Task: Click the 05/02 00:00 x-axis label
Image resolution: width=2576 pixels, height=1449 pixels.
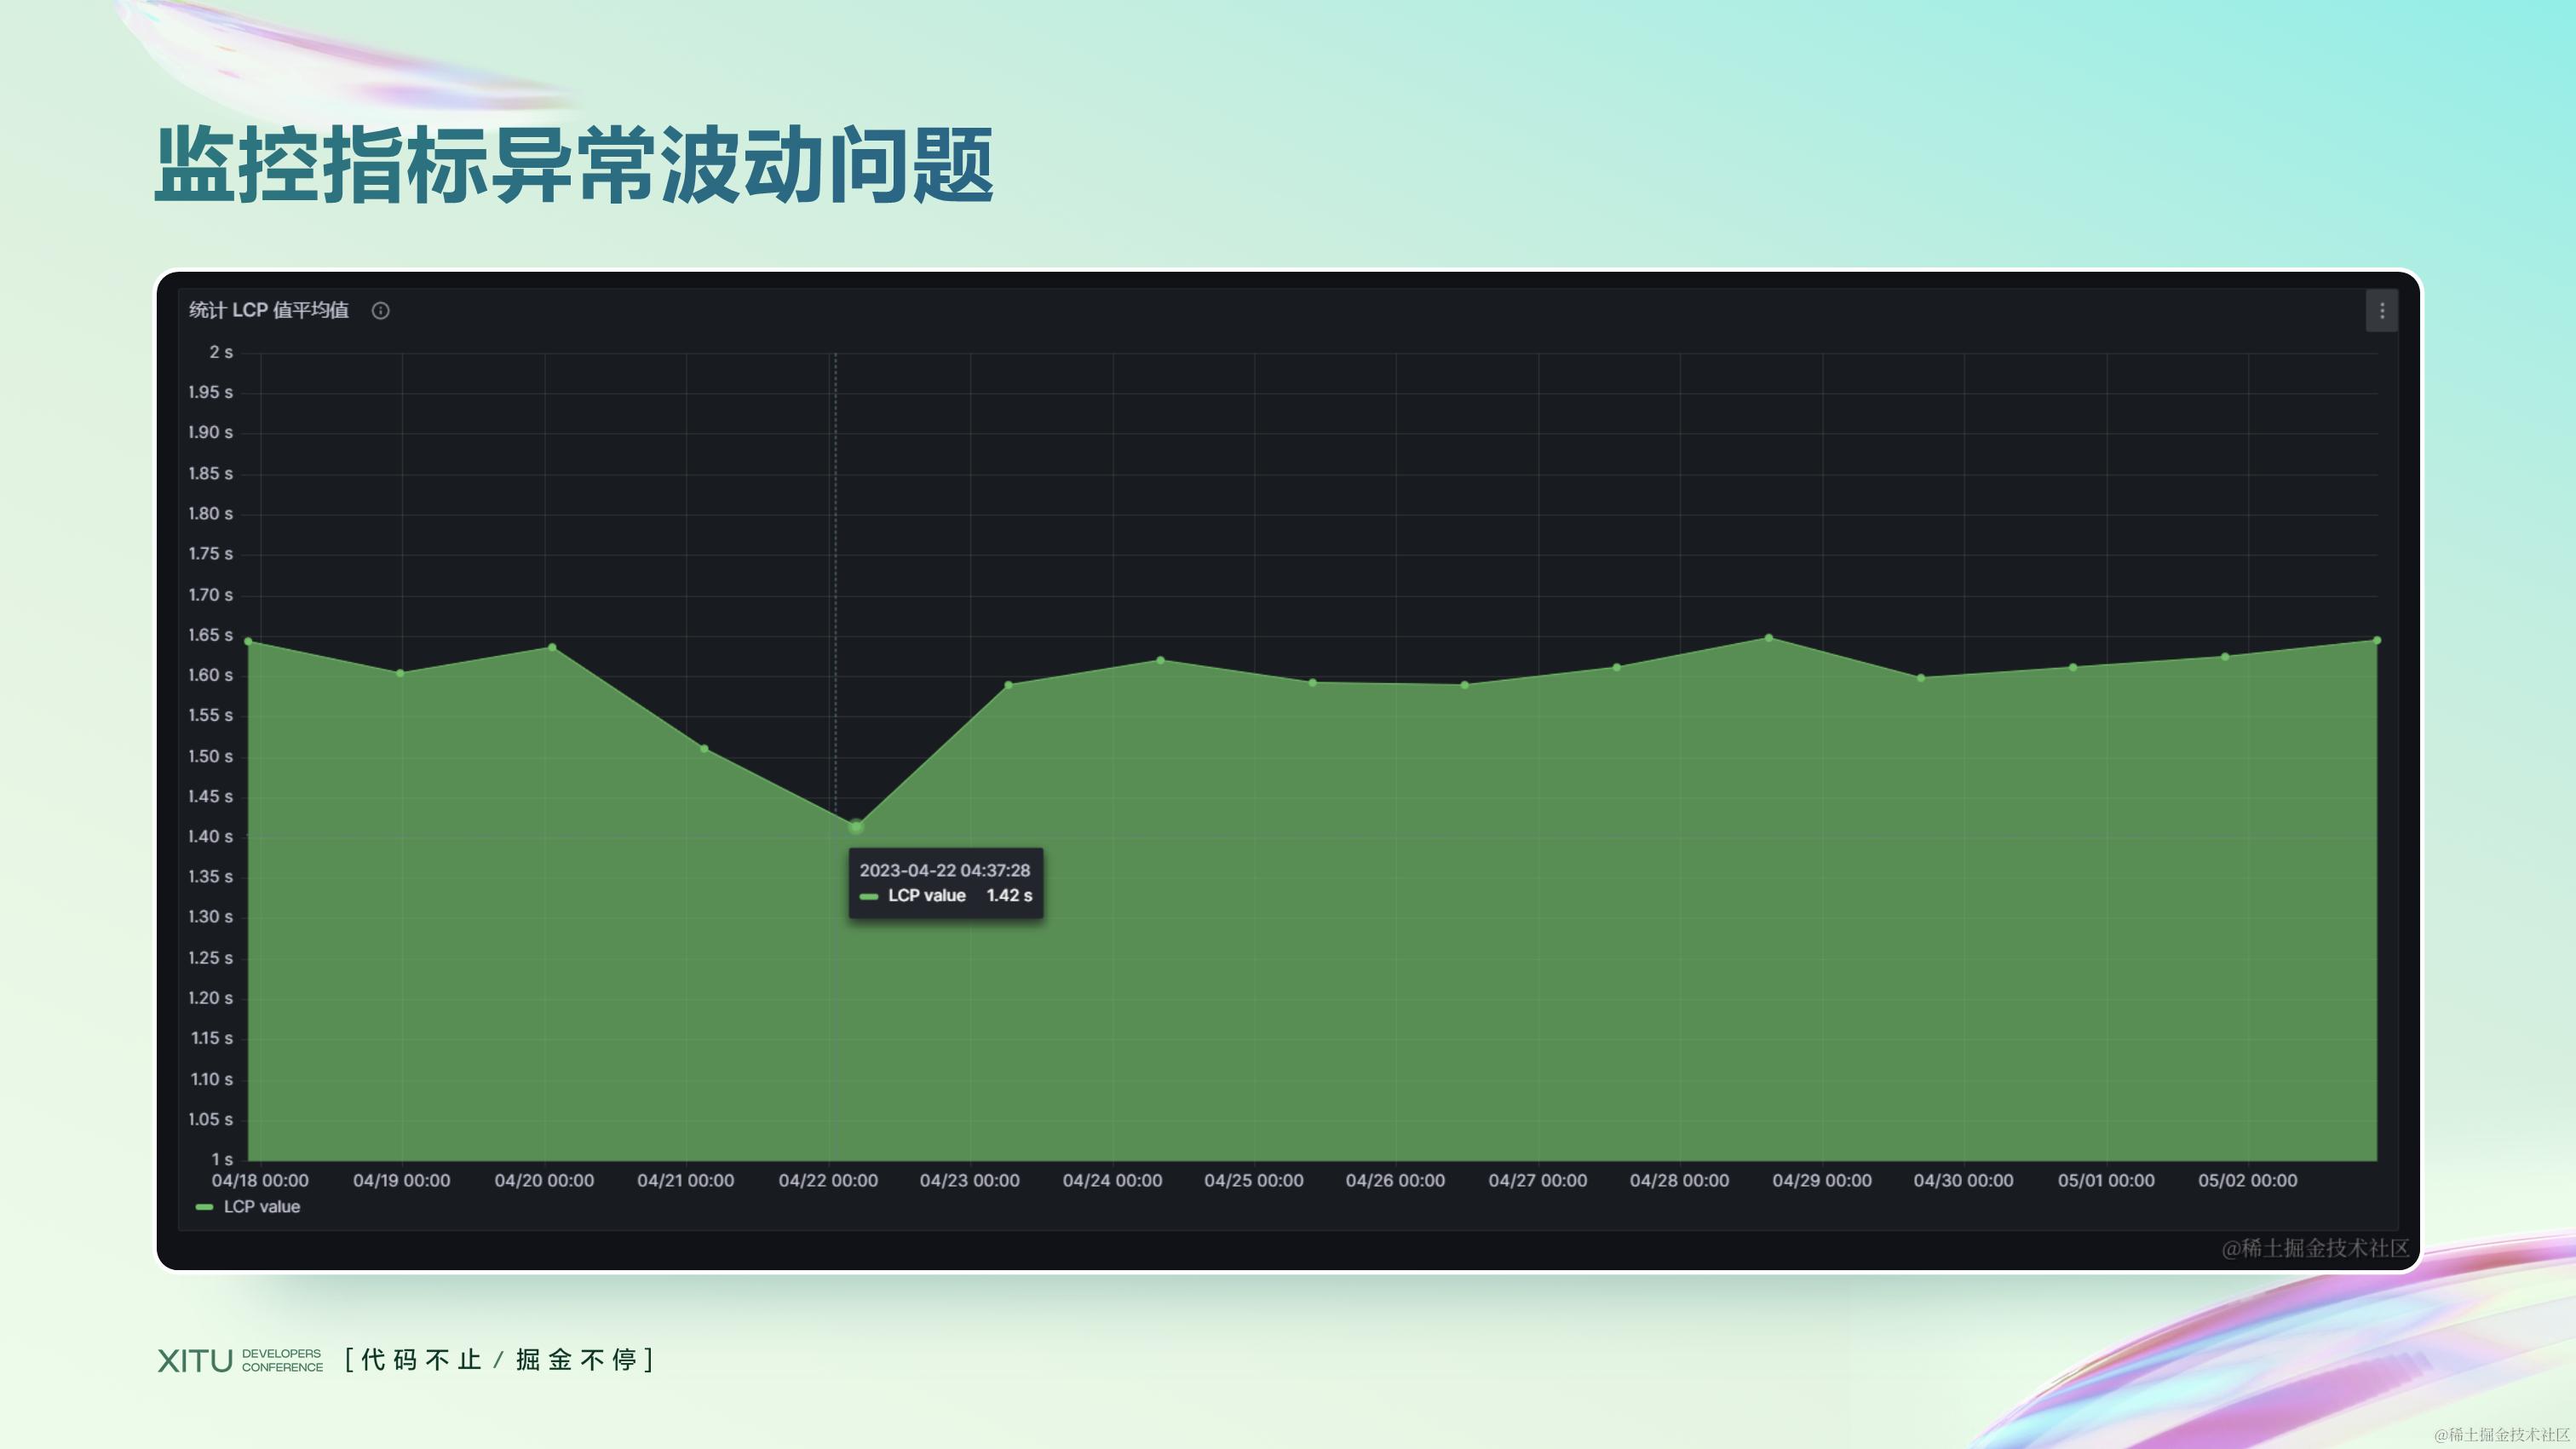Action: 2247,1181
